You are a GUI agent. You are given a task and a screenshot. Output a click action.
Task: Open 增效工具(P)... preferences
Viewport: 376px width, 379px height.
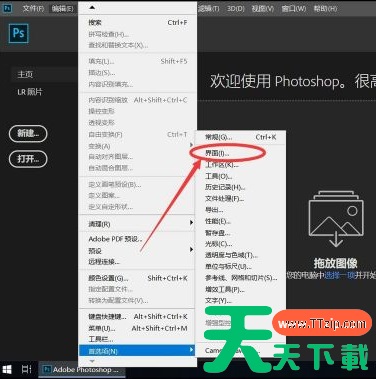(241, 289)
